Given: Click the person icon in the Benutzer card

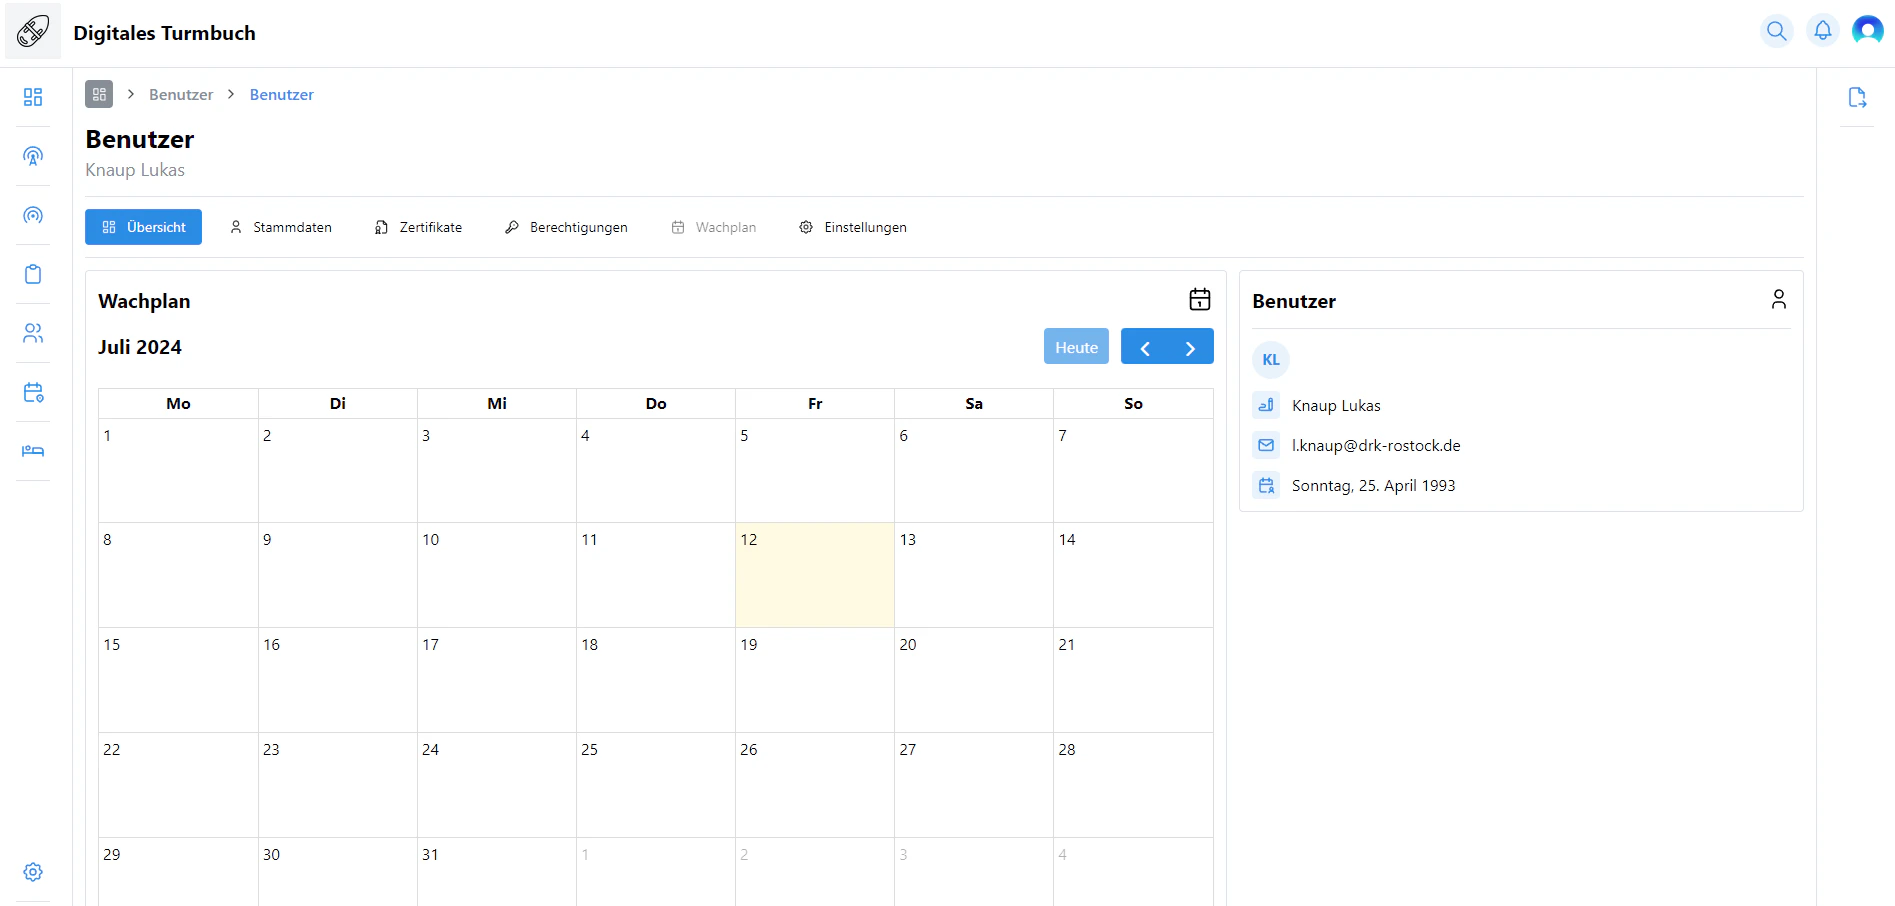Looking at the screenshot, I should pos(1779,299).
